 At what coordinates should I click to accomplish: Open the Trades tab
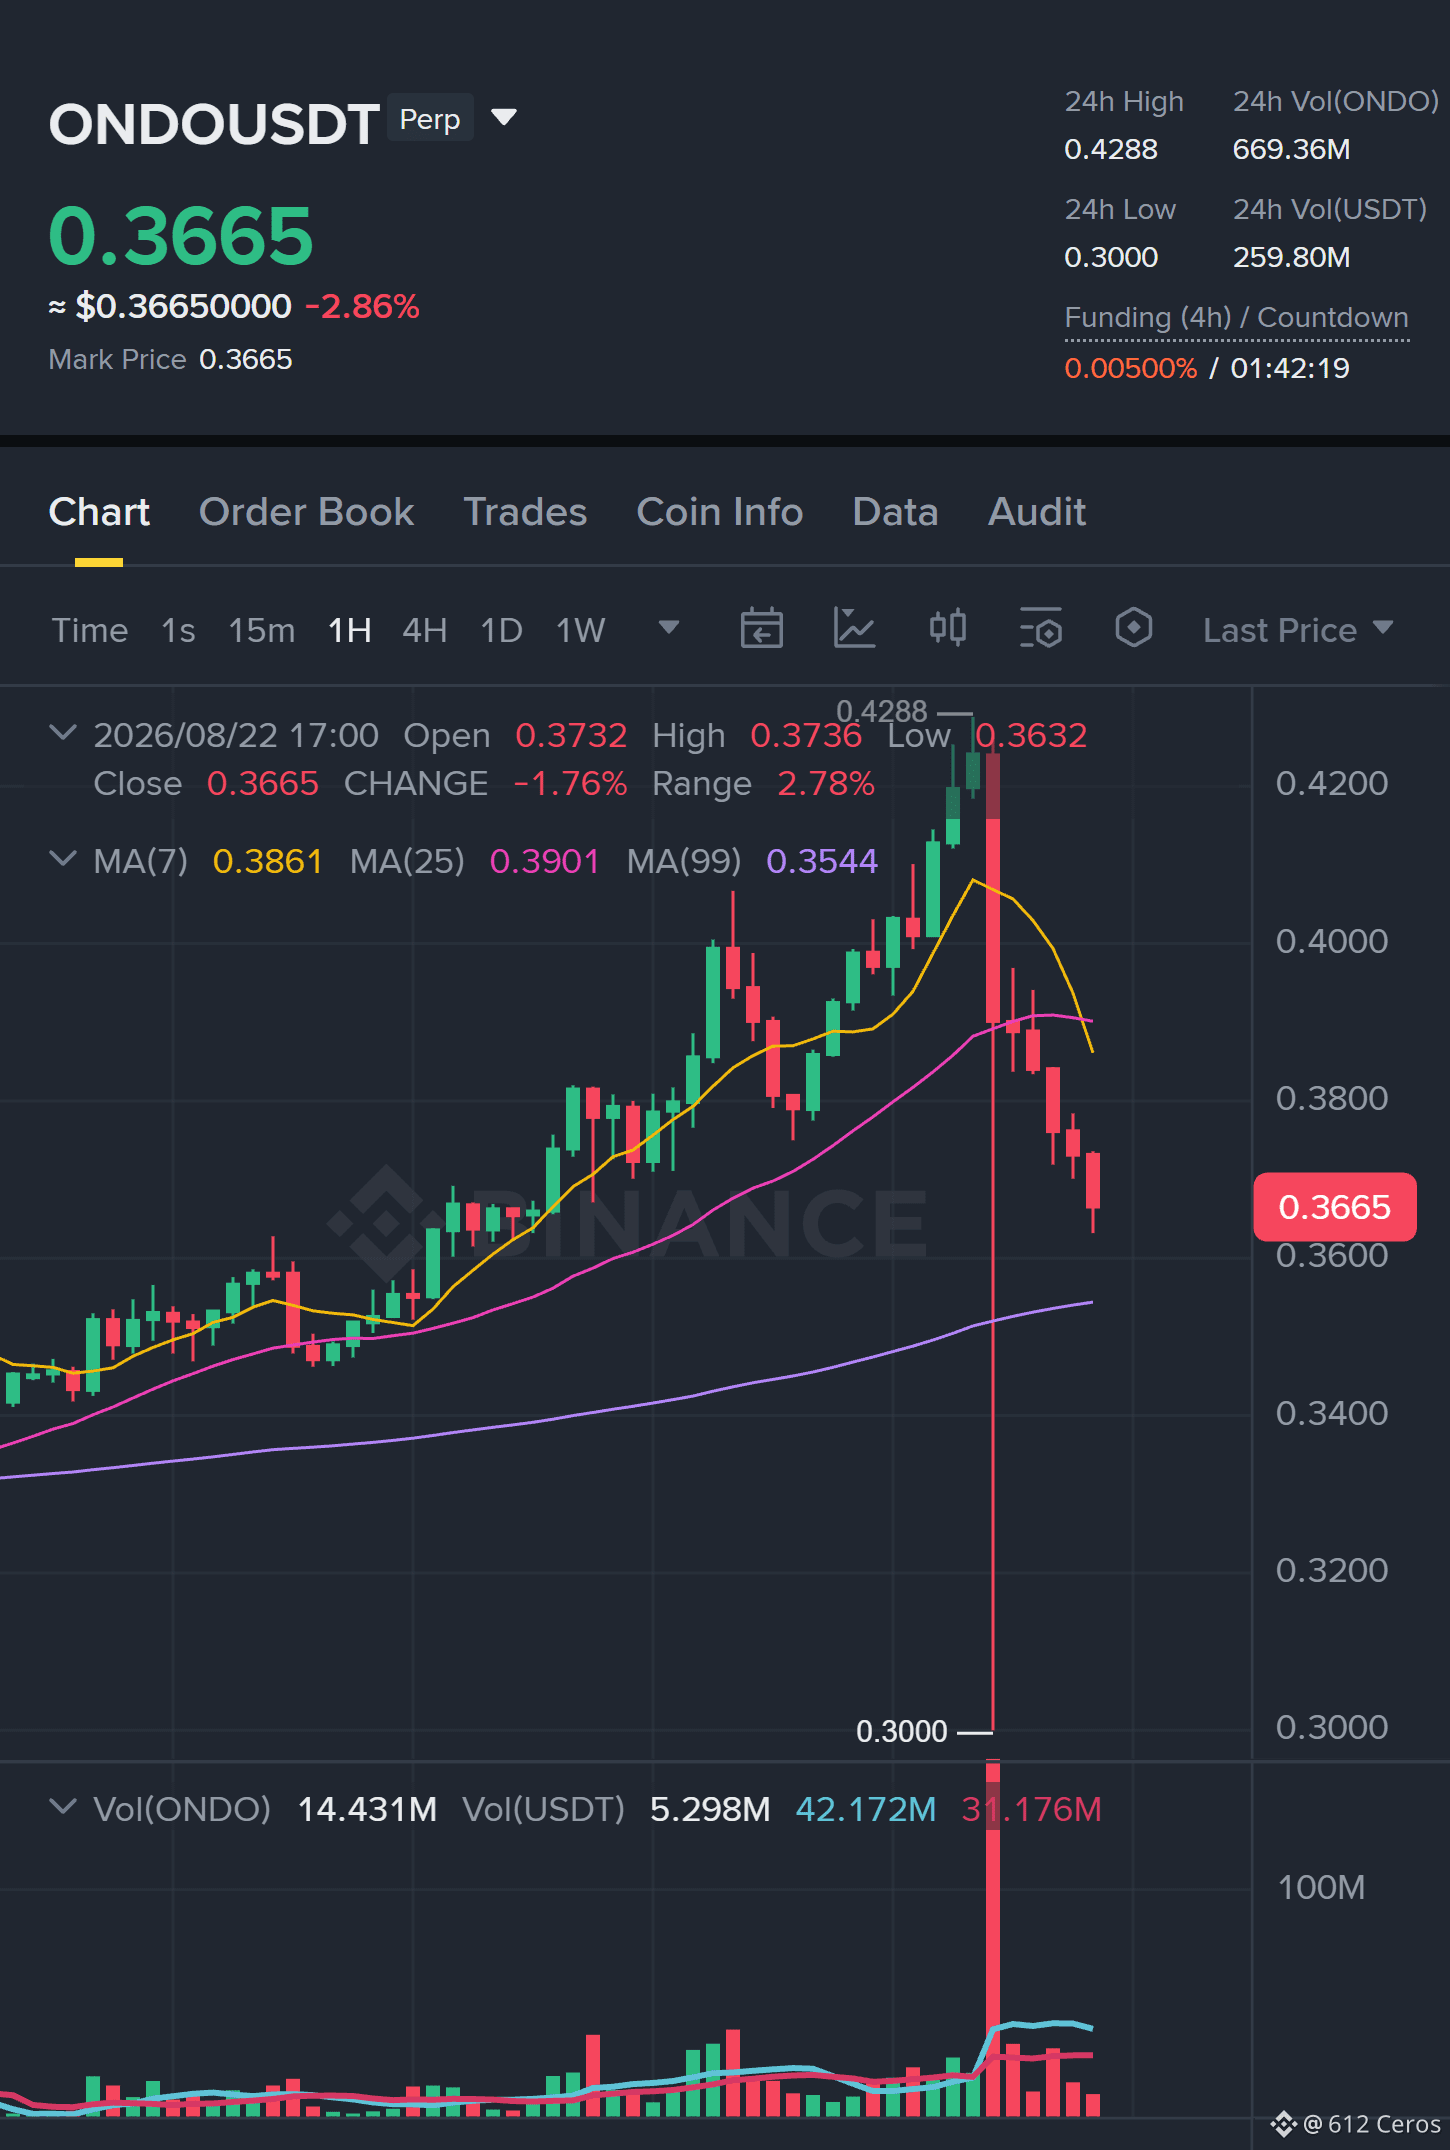tap(525, 512)
